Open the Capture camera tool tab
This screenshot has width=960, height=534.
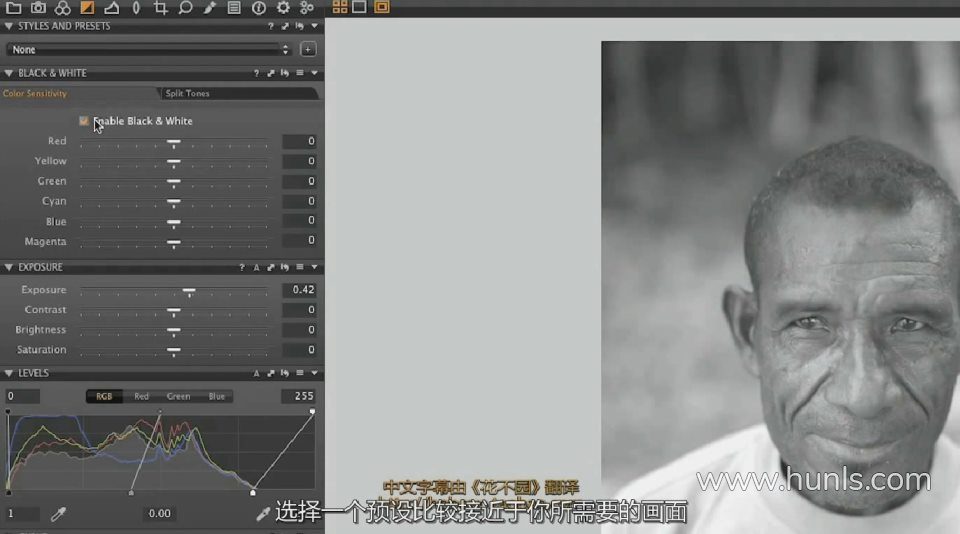[38, 7]
